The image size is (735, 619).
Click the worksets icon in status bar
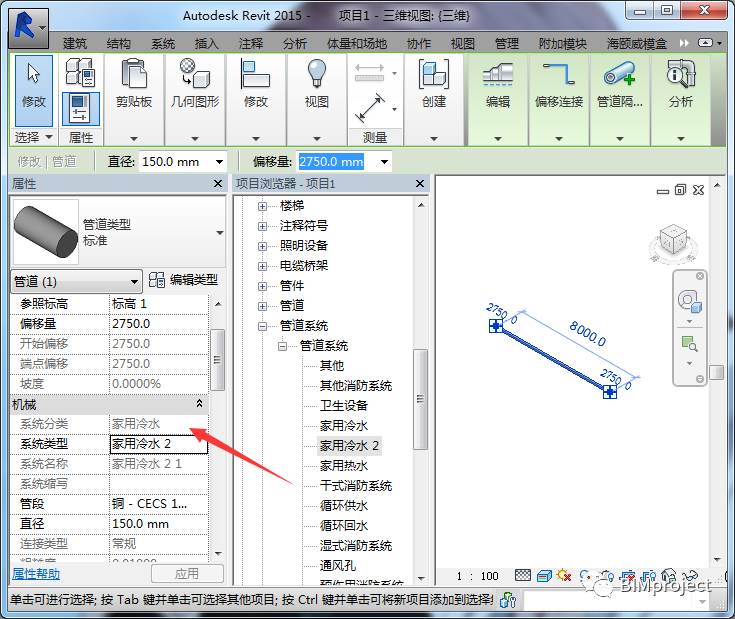(508, 599)
